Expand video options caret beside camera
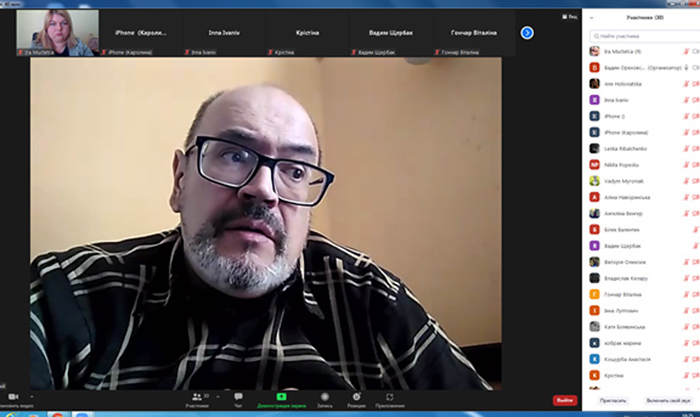The height and width of the screenshot is (417, 700). coord(32,396)
